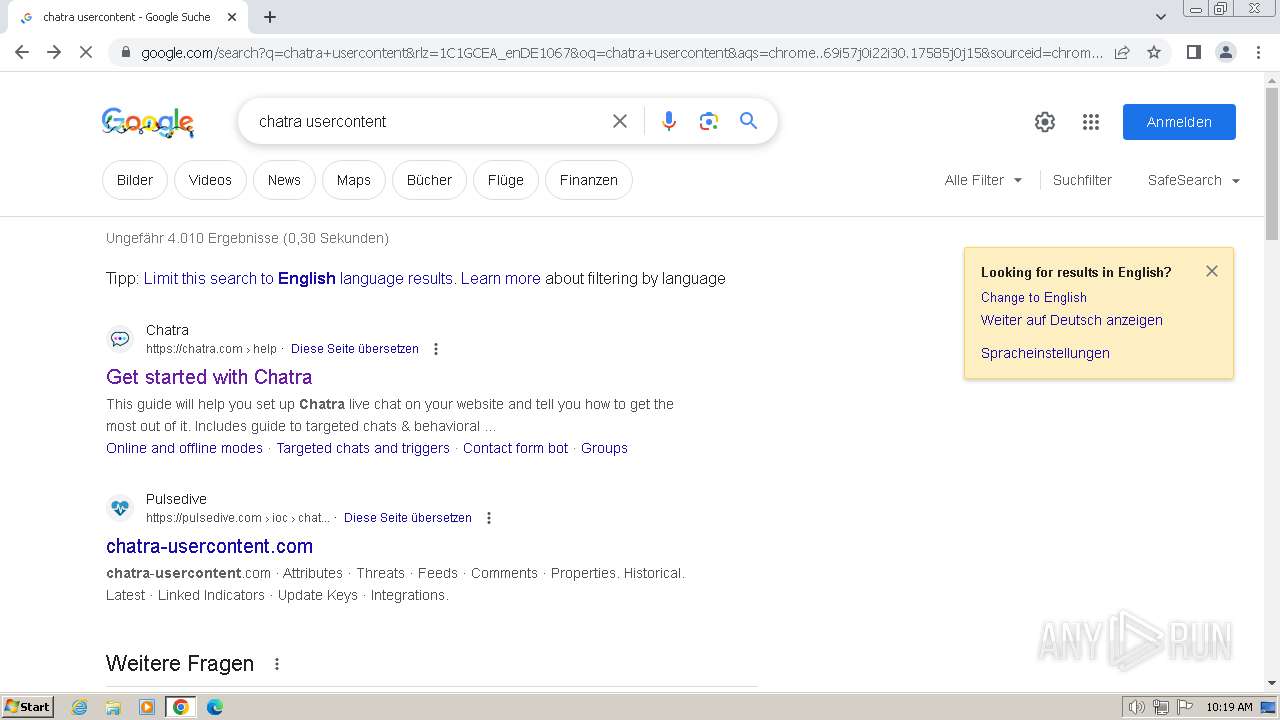Click the Anmelden button

tap(1179, 122)
